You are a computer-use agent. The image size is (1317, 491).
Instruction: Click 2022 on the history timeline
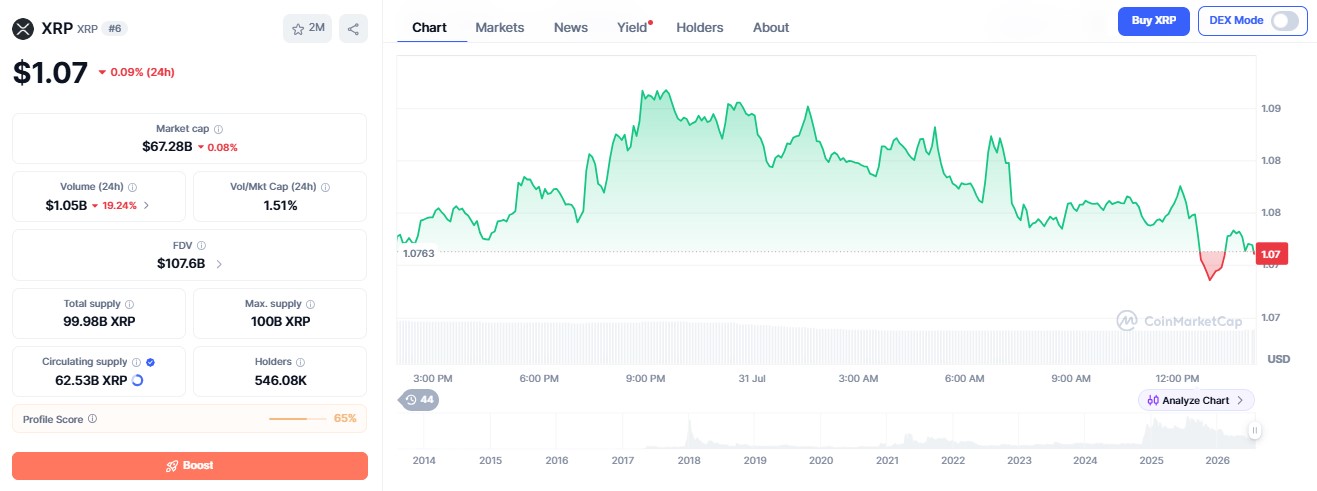pos(953,460)
